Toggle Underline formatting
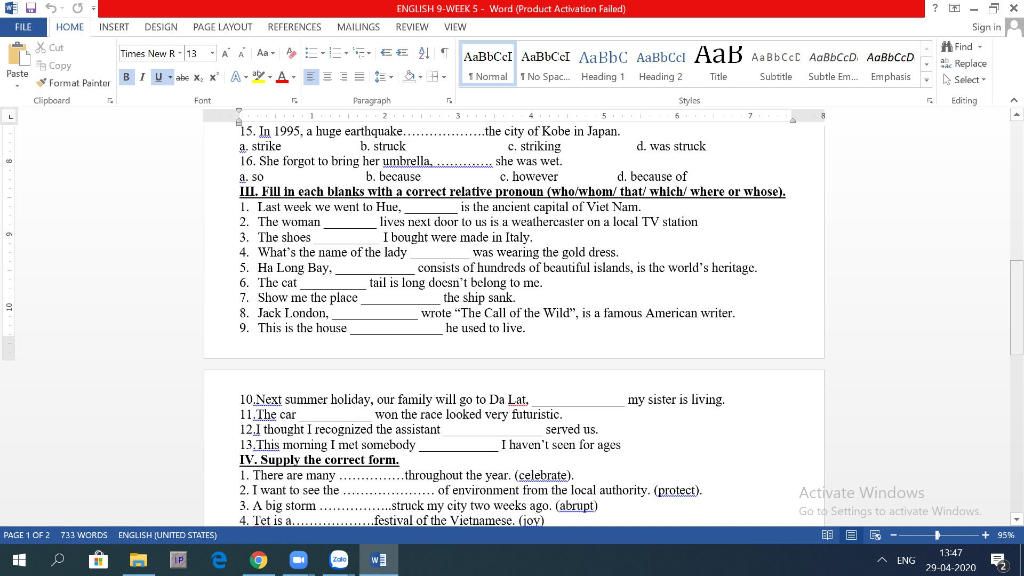1024x576 pixels. click(158, 77)
